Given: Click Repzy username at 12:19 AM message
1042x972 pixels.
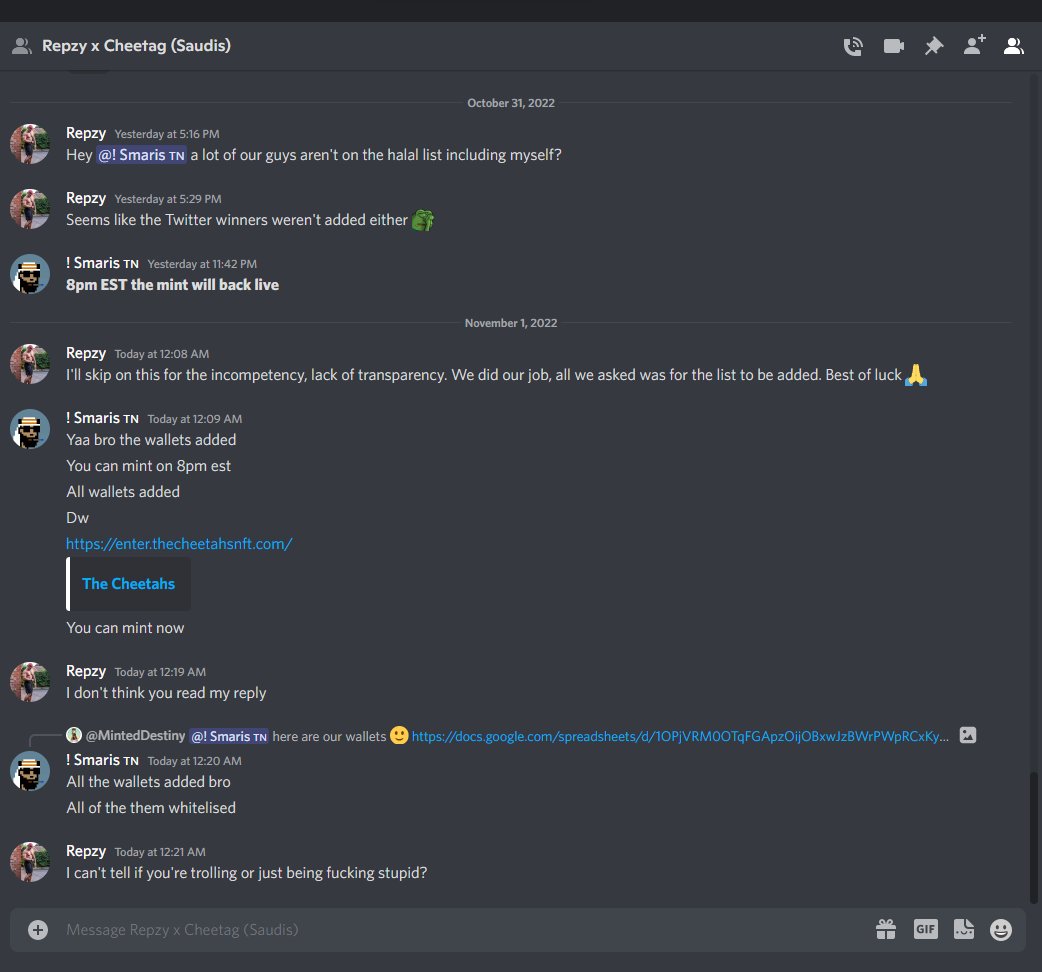Looking at the screenshot, I should coord(86,671).
